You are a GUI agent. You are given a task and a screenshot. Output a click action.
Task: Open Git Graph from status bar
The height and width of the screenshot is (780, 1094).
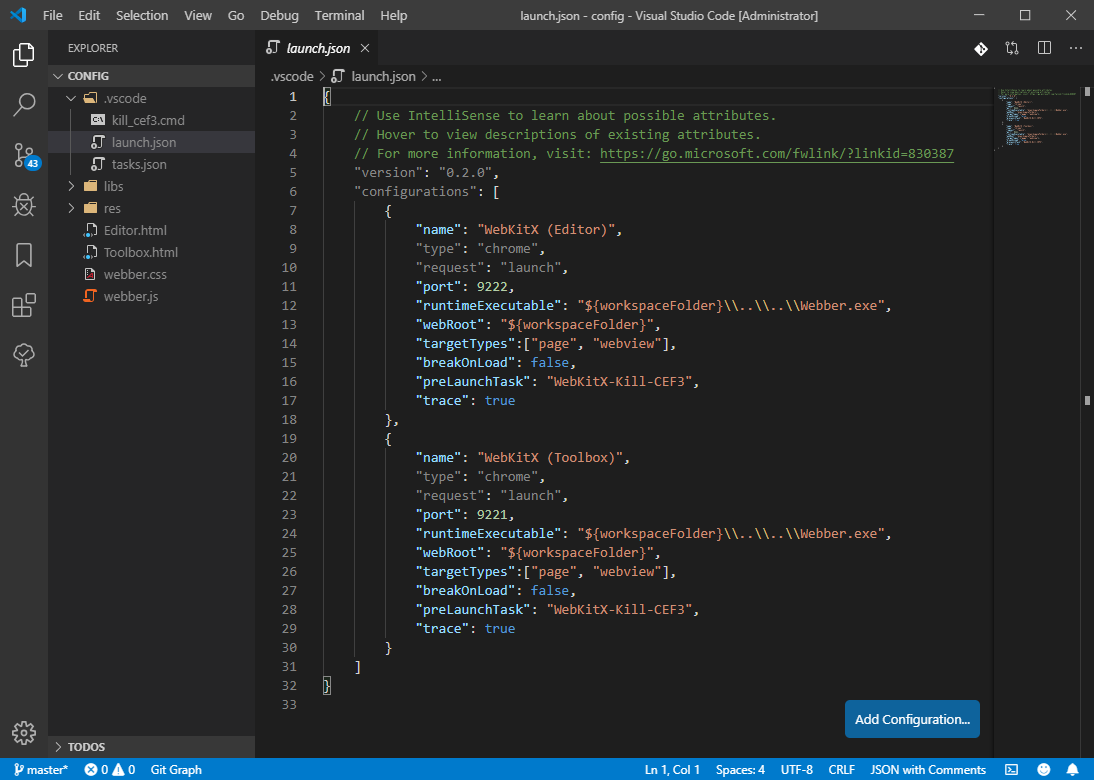click(176, 770)
